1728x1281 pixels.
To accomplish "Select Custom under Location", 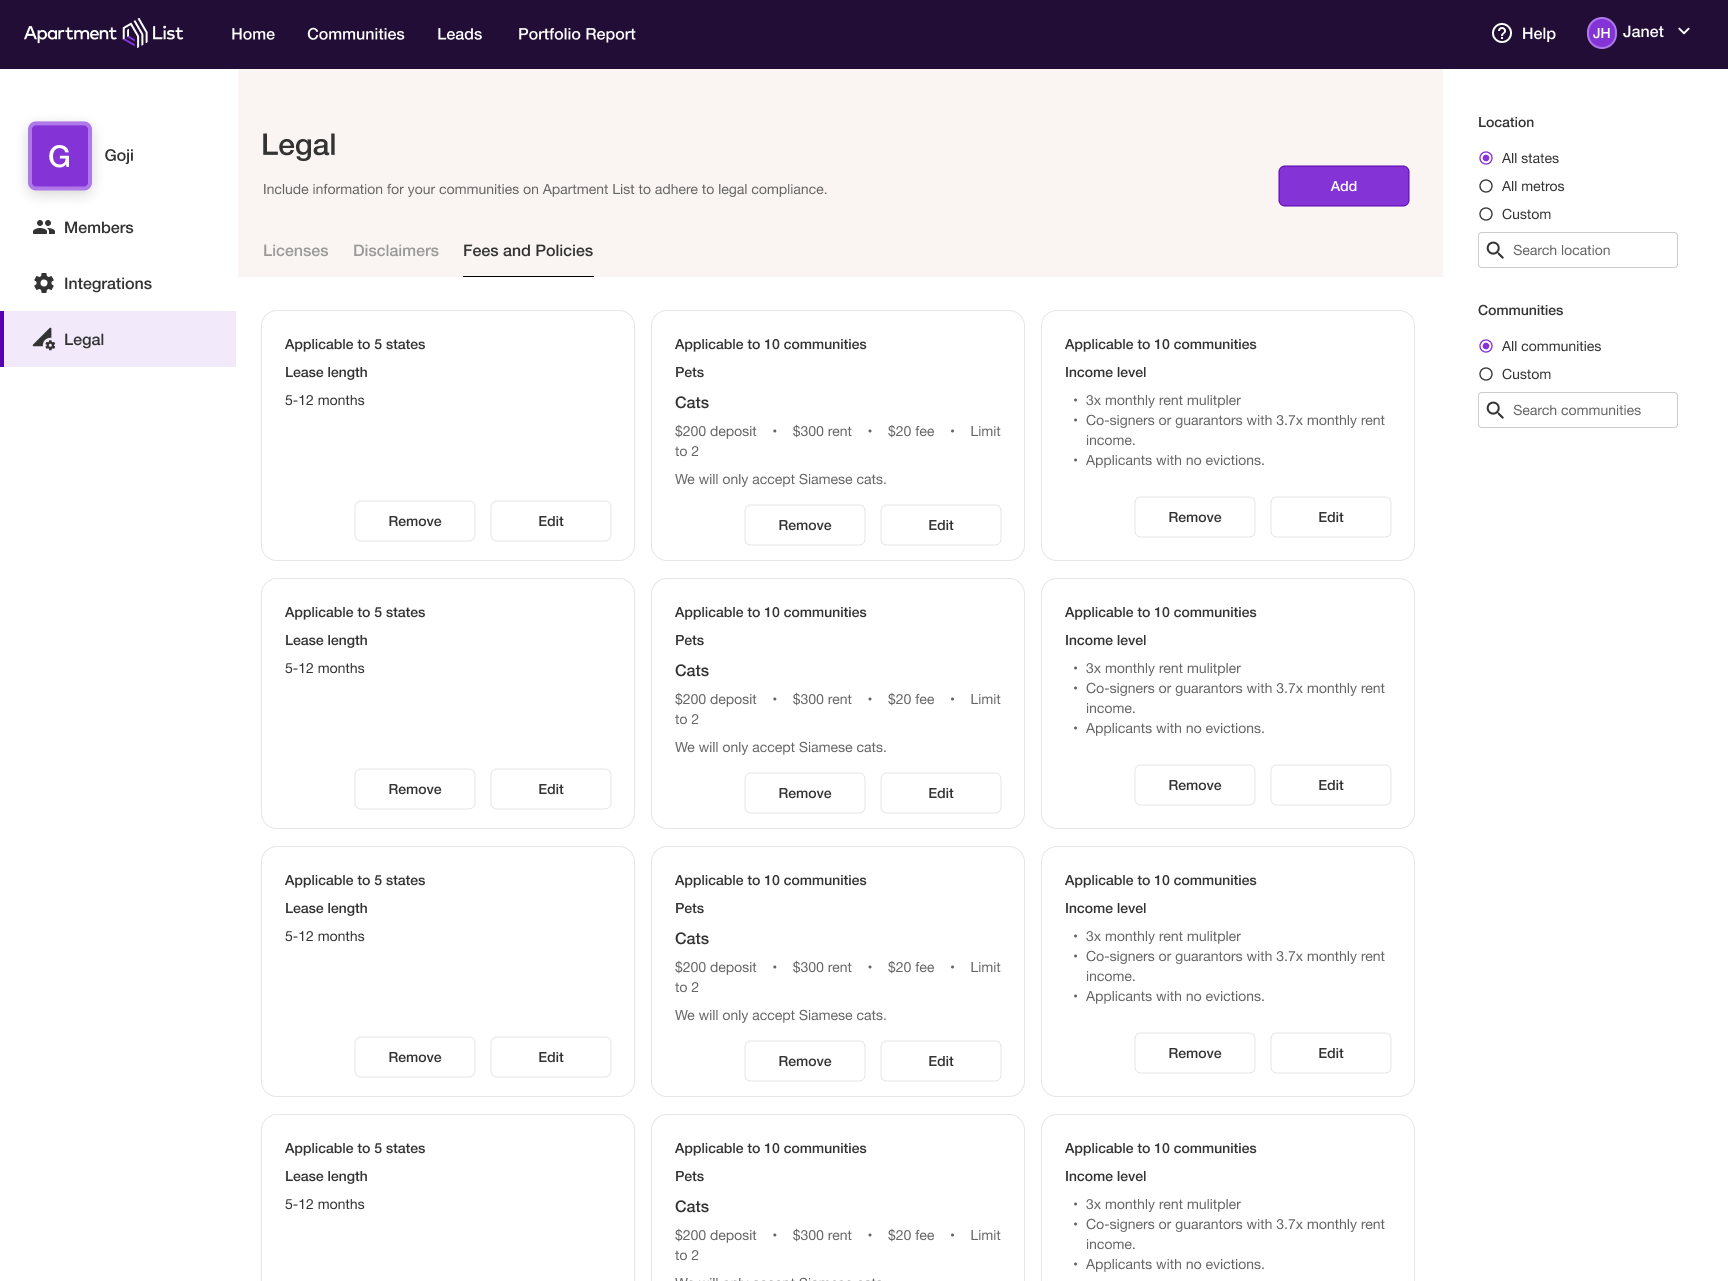I will pyautogui.click(x=1486, y=214).
